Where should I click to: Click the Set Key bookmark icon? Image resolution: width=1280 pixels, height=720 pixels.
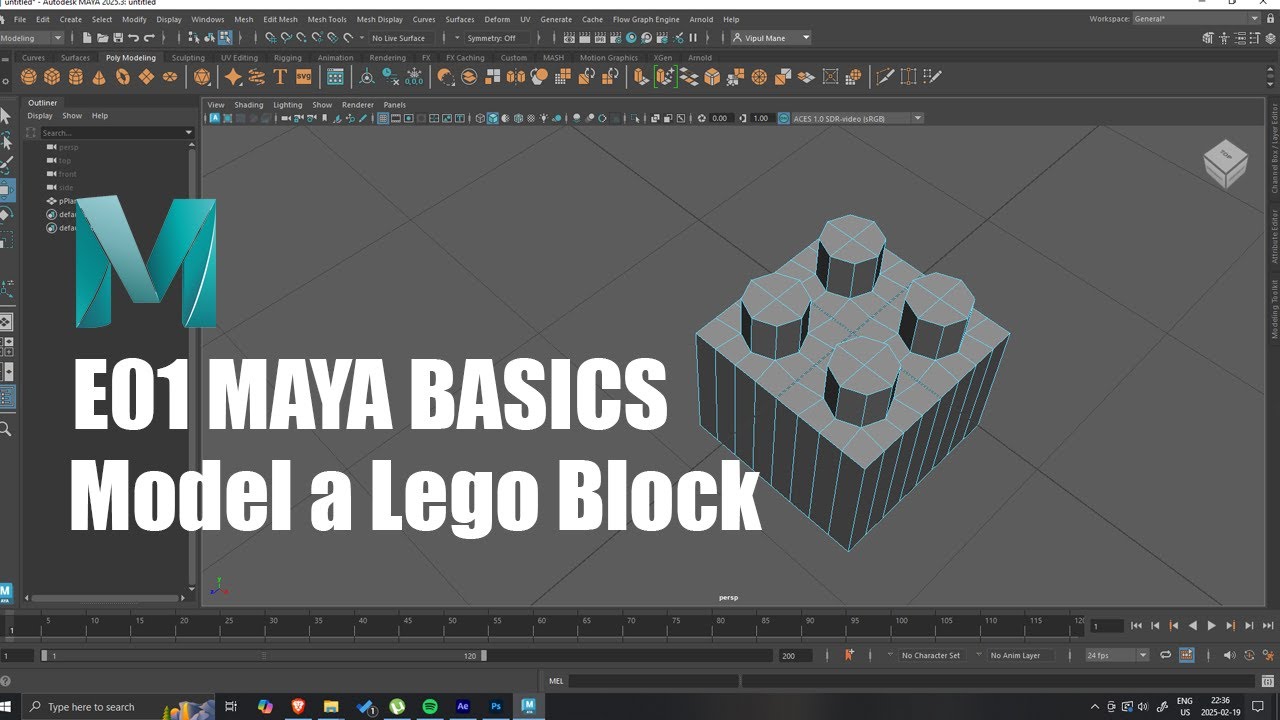coord(849,655)
